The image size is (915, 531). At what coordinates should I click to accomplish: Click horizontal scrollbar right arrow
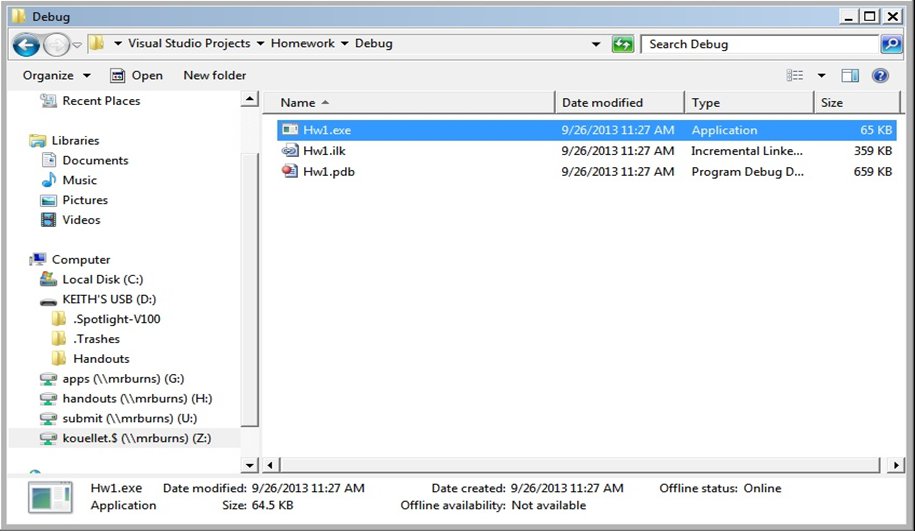pos(896,465)
